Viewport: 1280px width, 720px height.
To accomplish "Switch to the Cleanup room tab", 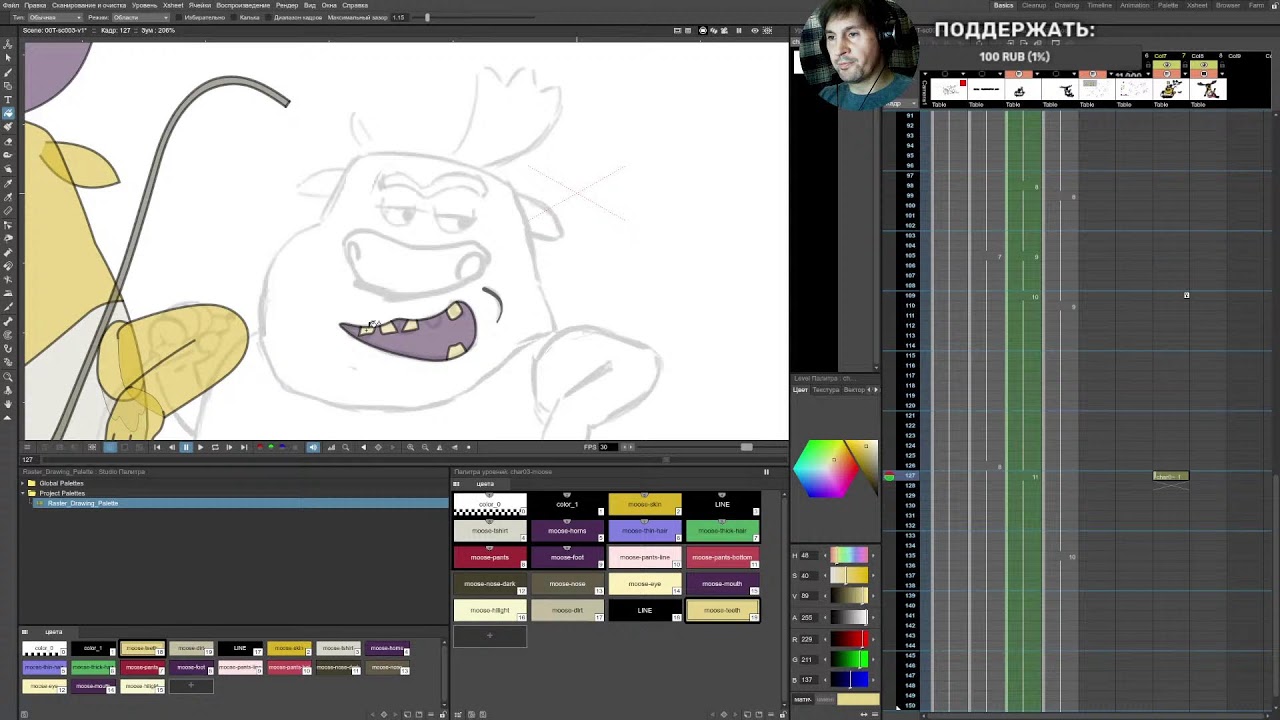I will tap(1033, 5).
